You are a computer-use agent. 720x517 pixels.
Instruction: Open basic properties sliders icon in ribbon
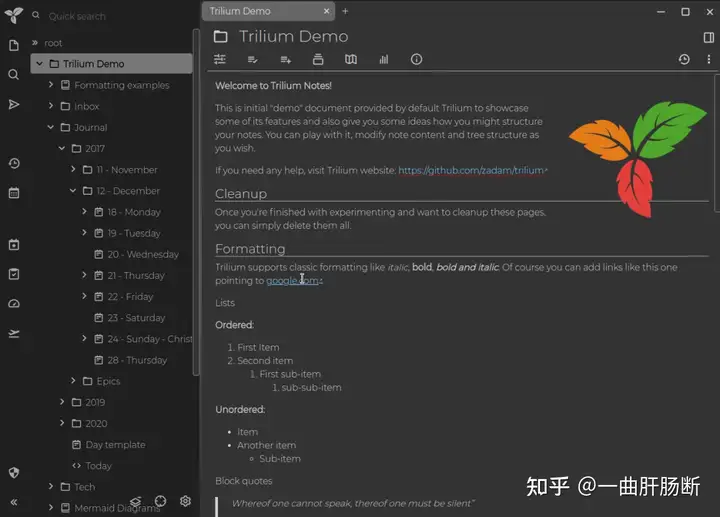220,59
